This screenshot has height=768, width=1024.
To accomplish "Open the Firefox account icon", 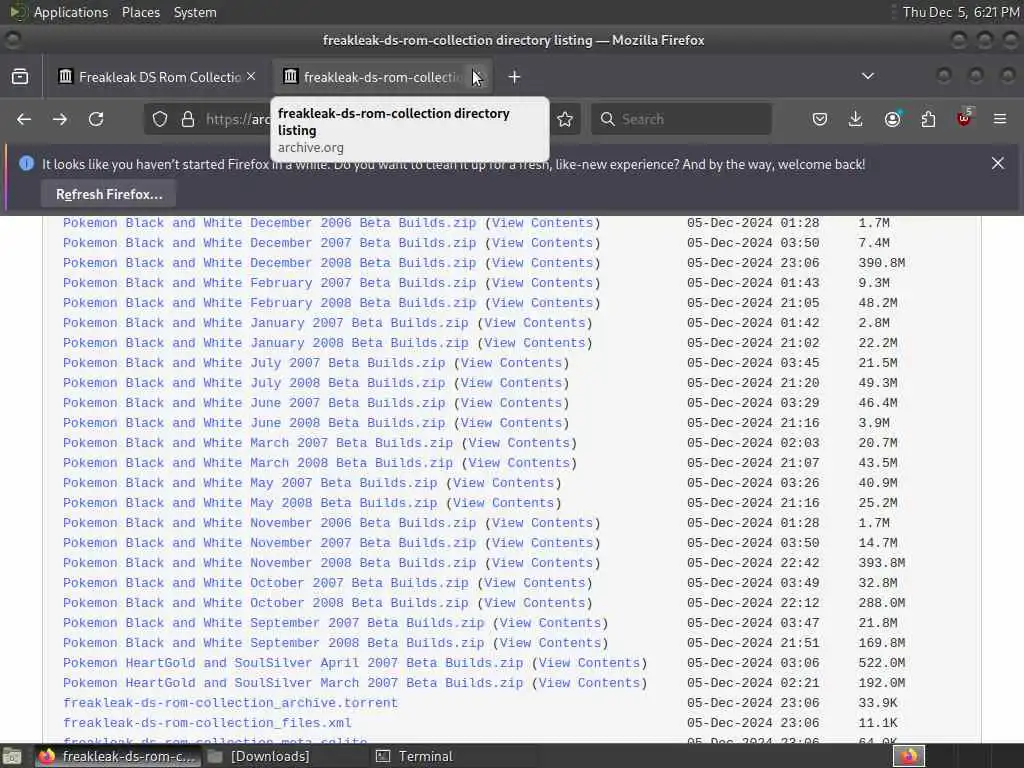I will tap(892, 119).
